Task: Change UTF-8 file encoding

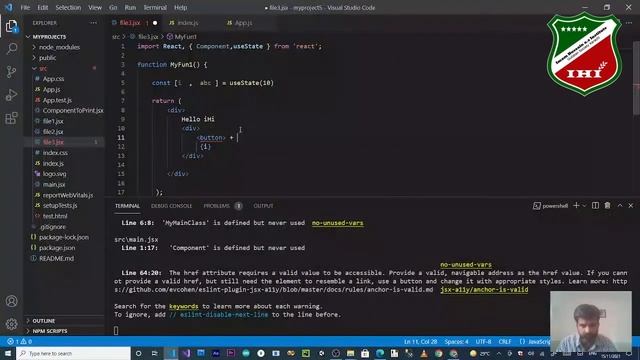Action: point(483,341)
